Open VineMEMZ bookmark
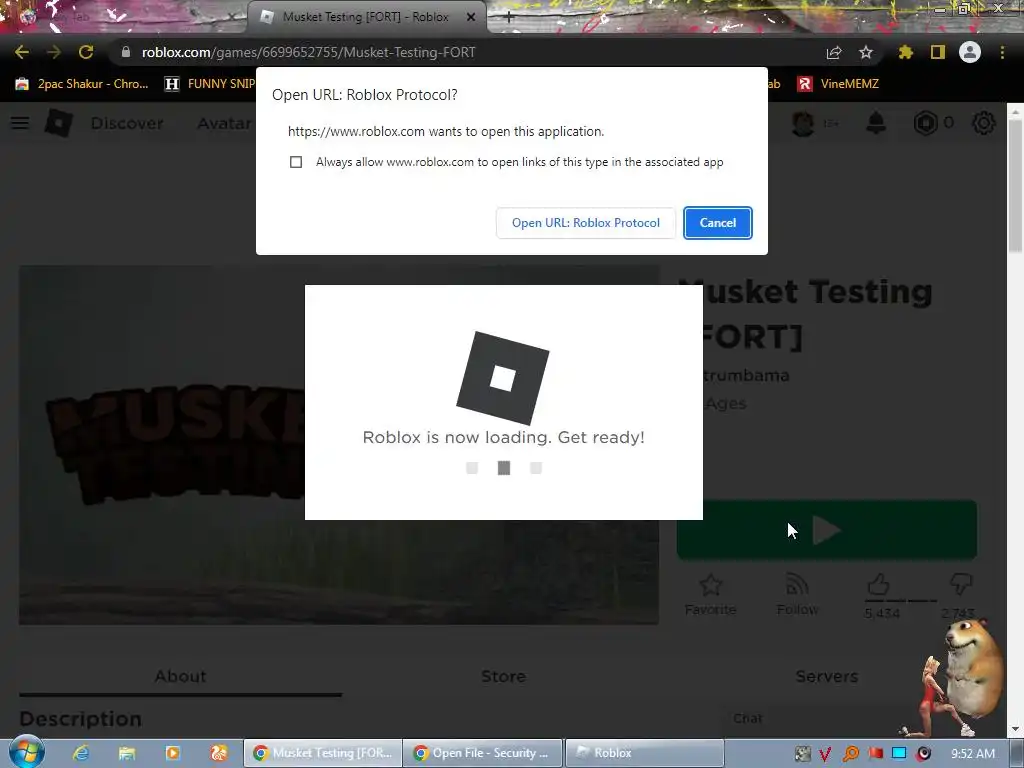The width and height of the screenshot is (1024, 768). [839, 84]
